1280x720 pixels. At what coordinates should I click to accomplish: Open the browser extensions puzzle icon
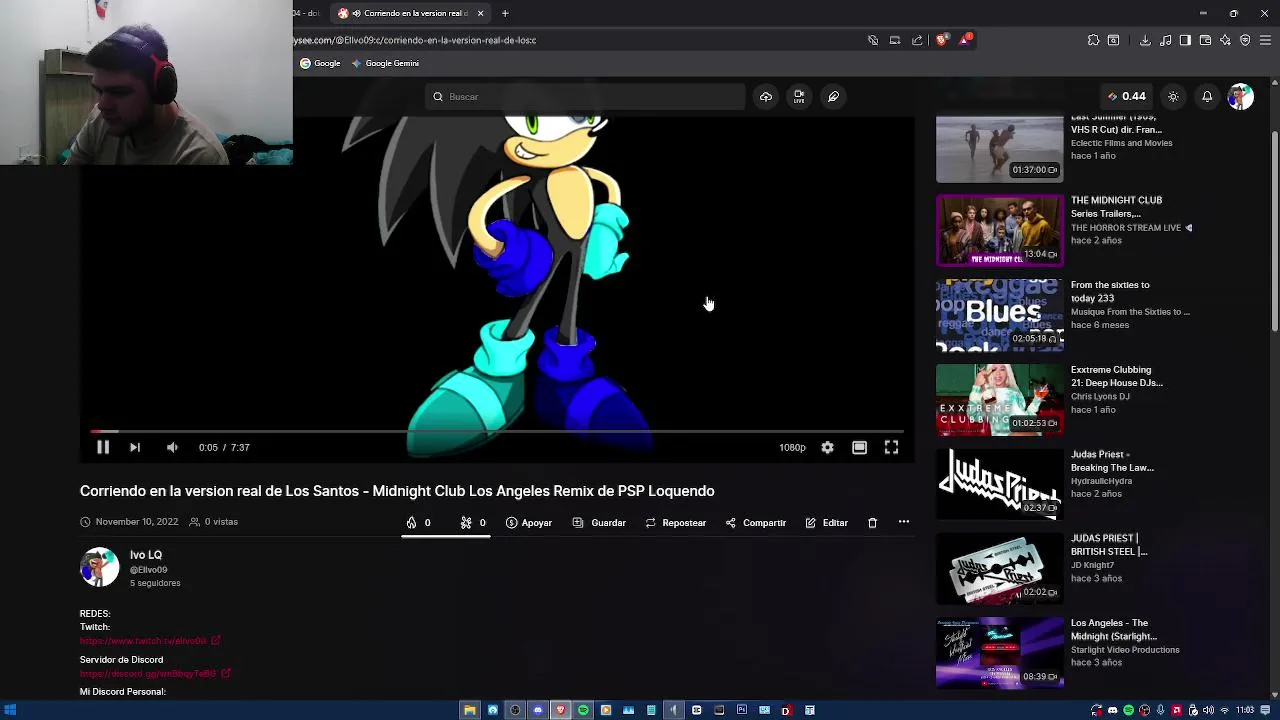click(x=1093, y=40)
